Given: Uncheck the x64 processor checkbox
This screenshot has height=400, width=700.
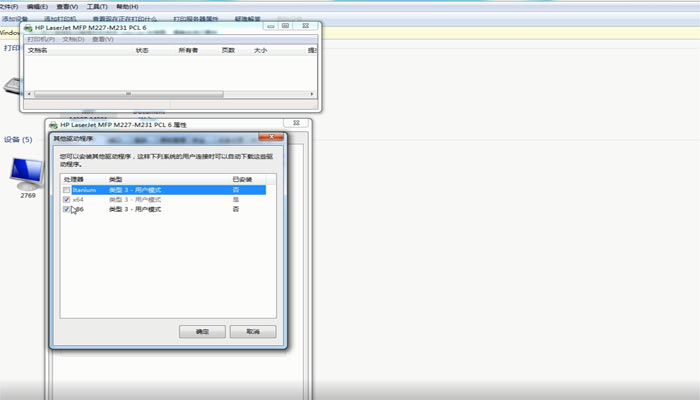Looking at the screenshot, I should [x=67, y=200].
